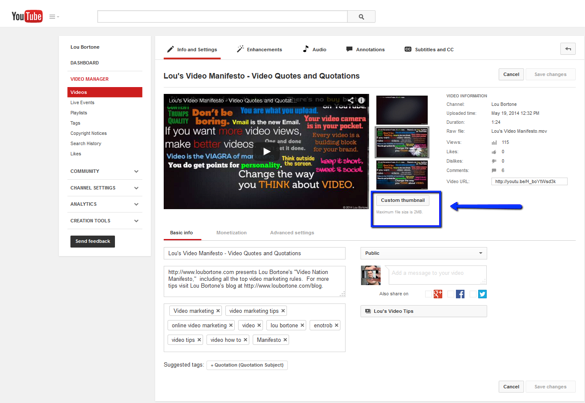Switch to the Audio tab
This screenshot has width=585, height=403.
pos(315,50)
